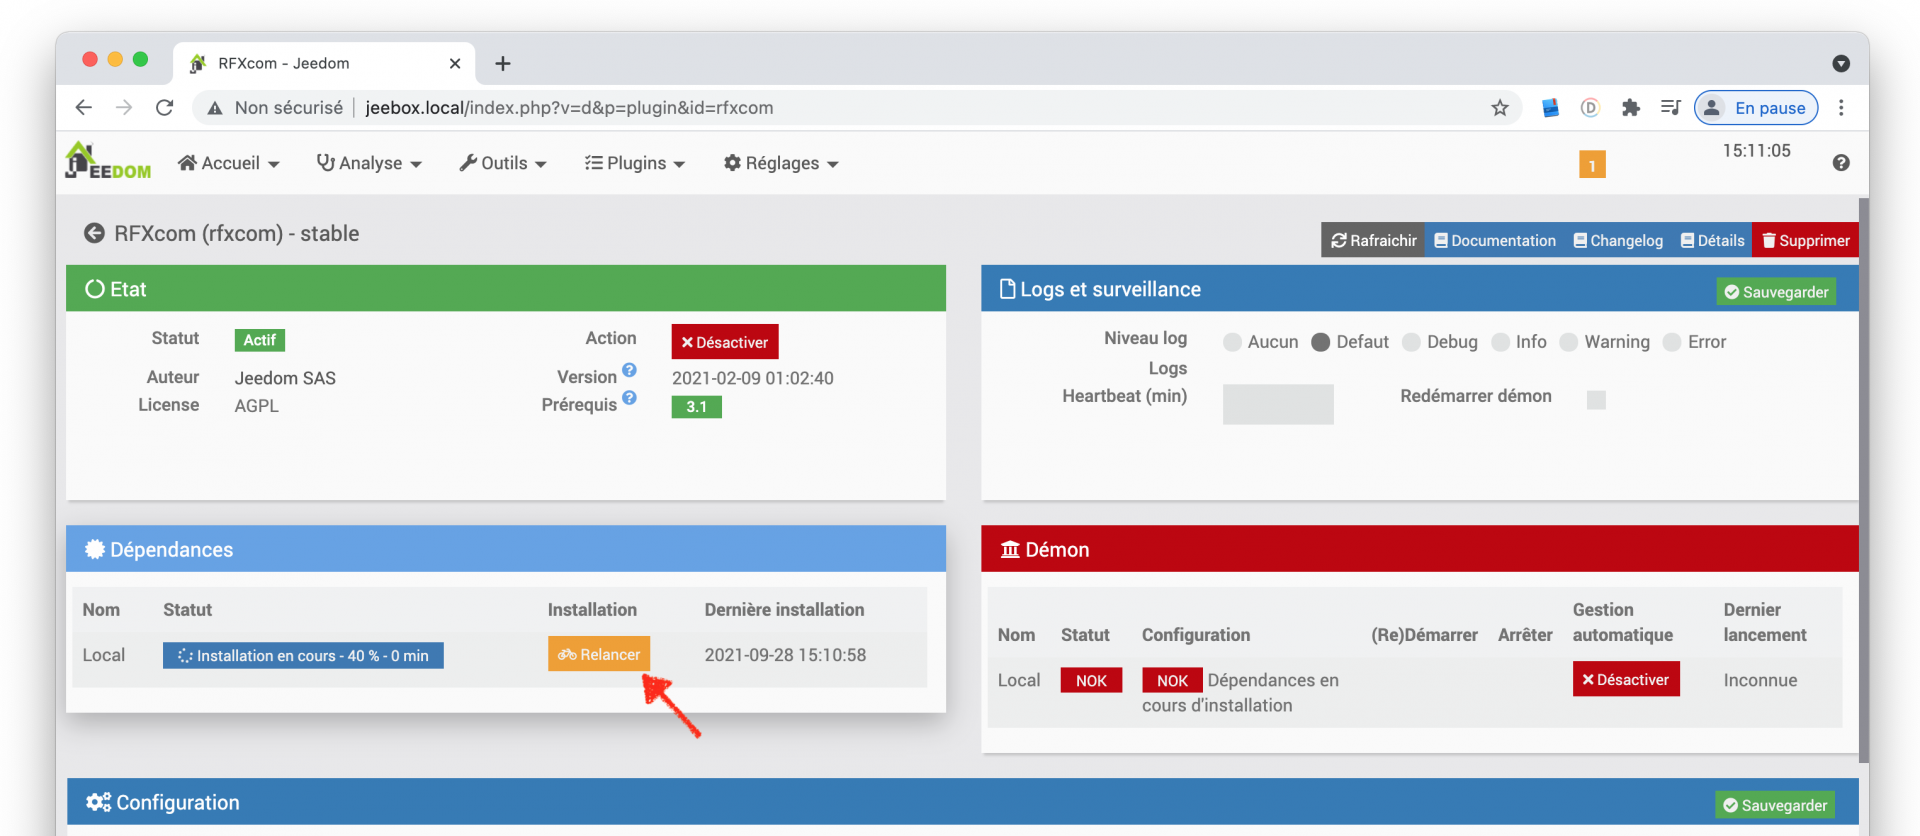Click the Prérequis help tooltip icon
1920x836 pixels.
pyautogui.click(x=629, y=397)
